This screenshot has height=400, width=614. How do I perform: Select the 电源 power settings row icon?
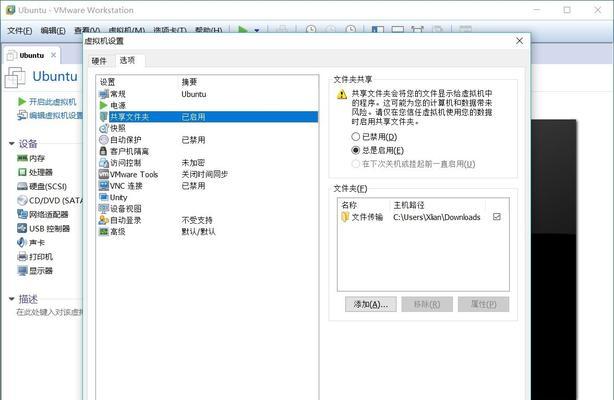[x=104, y=105]
